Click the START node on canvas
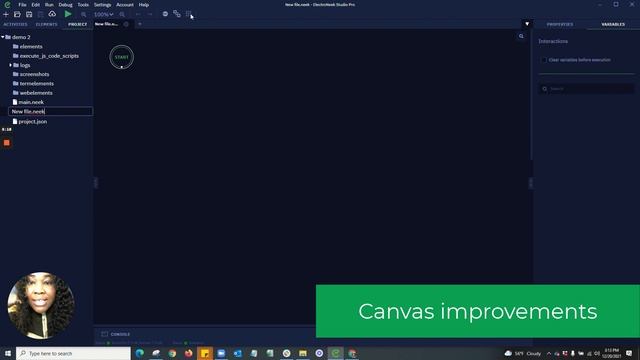 [122, 57]
